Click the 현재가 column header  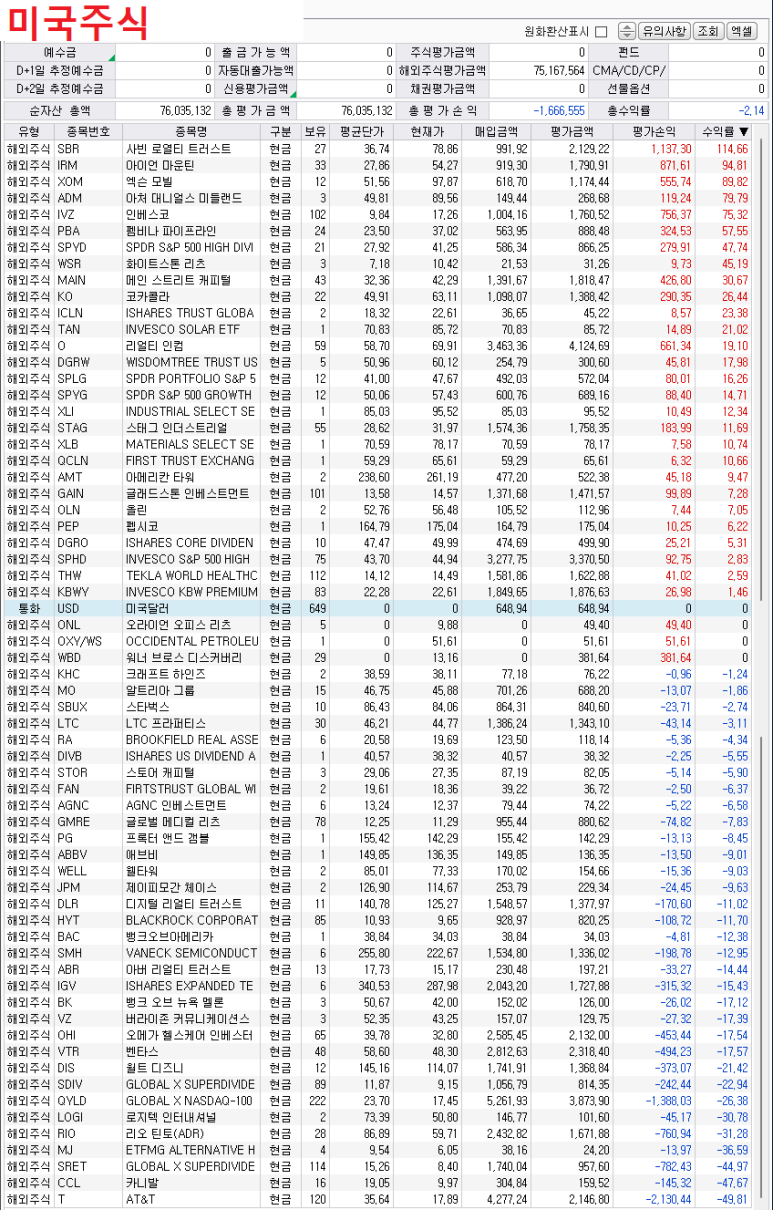coord(427,132)
